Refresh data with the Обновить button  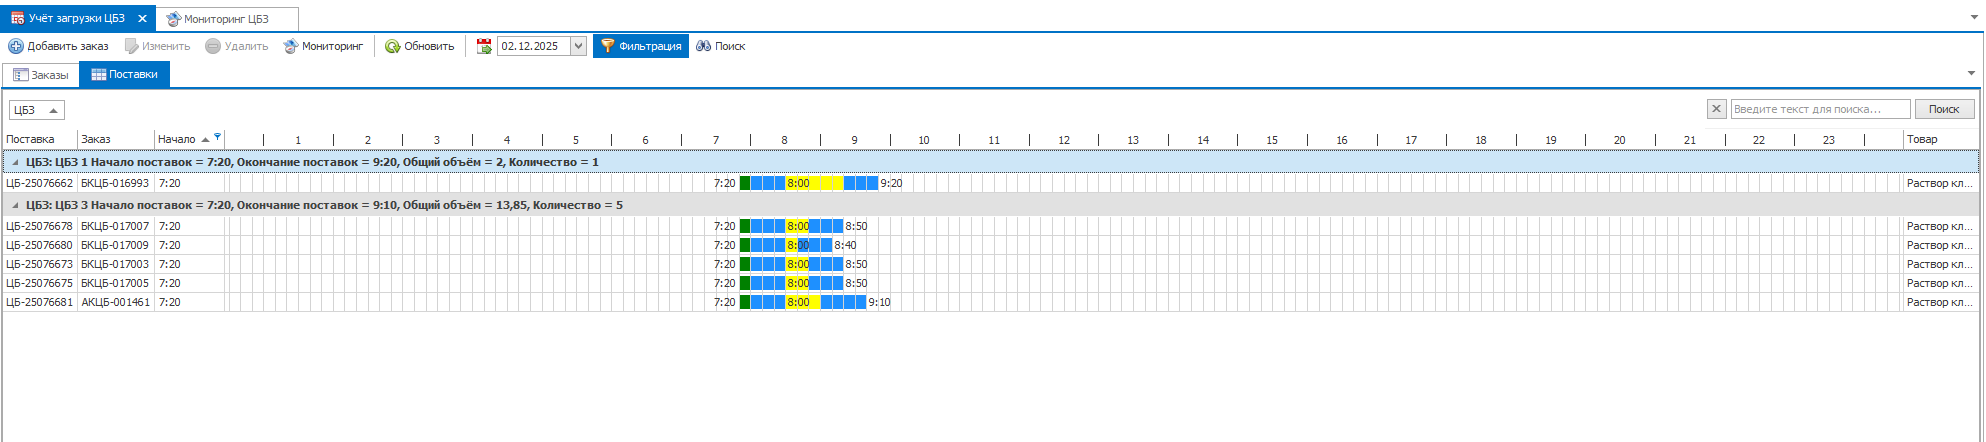(420, 46)
